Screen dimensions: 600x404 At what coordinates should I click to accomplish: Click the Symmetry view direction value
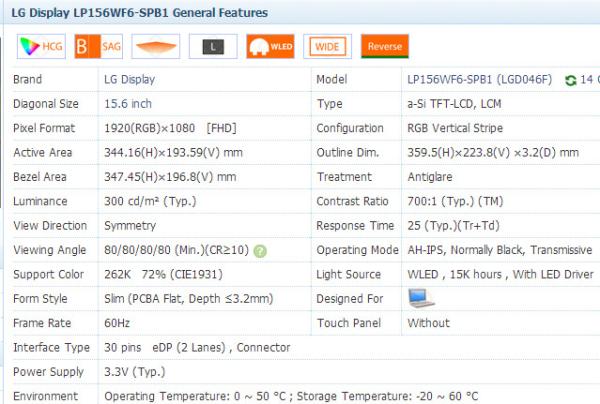130,226
